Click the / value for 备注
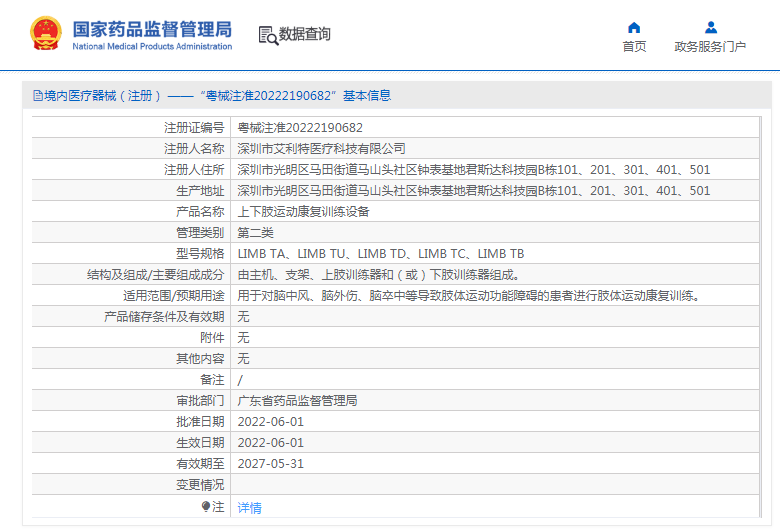The image size is (780, 531). click(240, 380)
